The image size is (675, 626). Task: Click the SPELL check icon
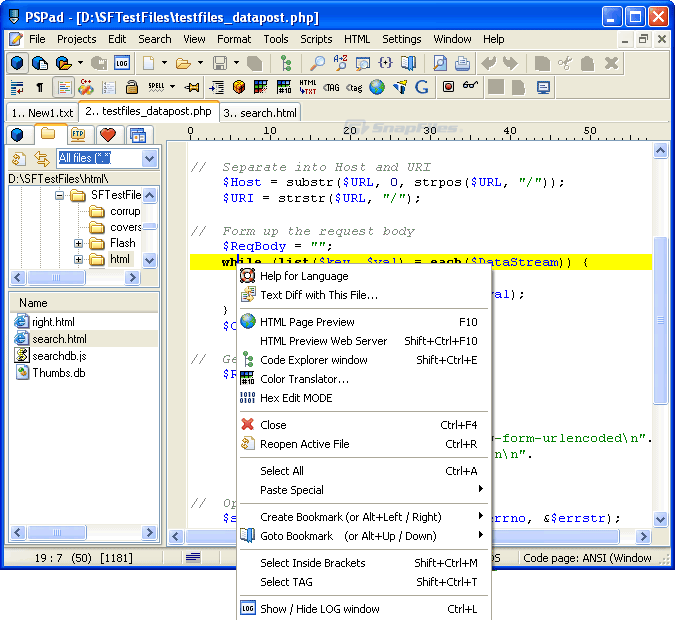pos(156,87)
